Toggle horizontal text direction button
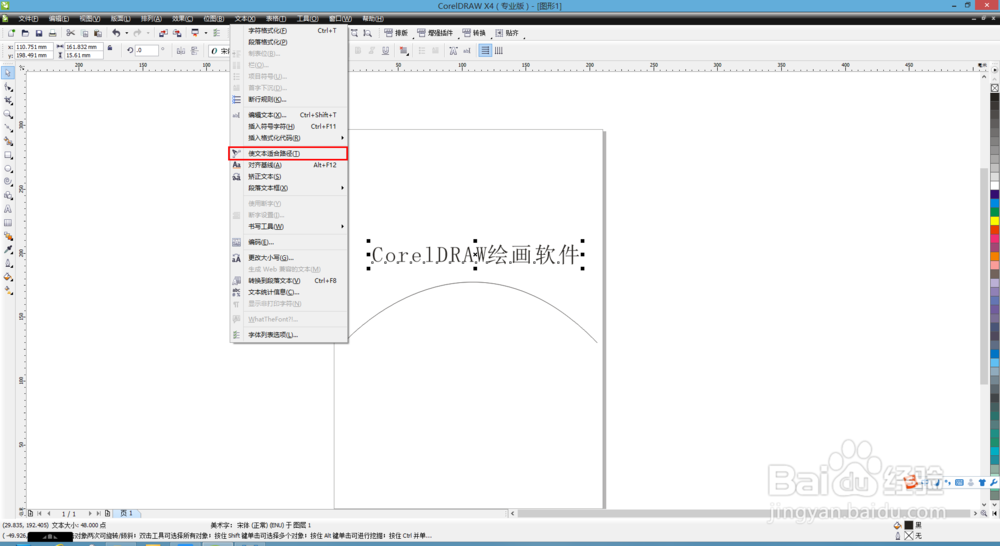1000x546 pixels. (485, 50)
